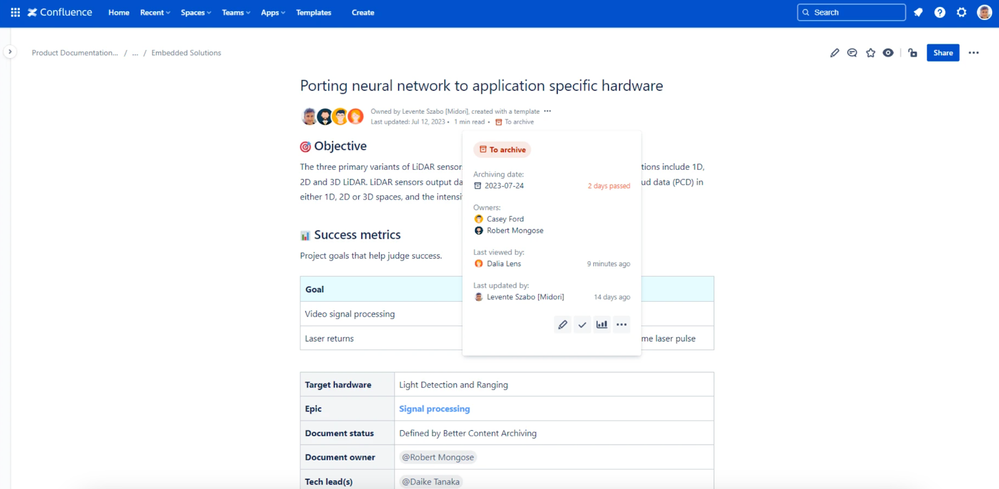Edit the page with the pencil icon in the page toolbar
The image size is (999, 489).
(835, 53)
